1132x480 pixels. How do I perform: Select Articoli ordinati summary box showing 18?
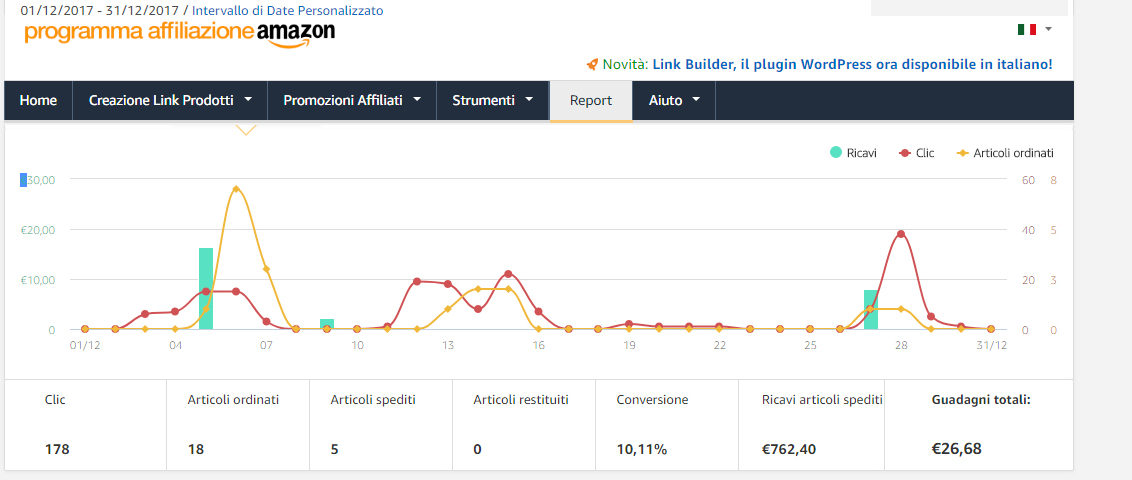point(238,424)
